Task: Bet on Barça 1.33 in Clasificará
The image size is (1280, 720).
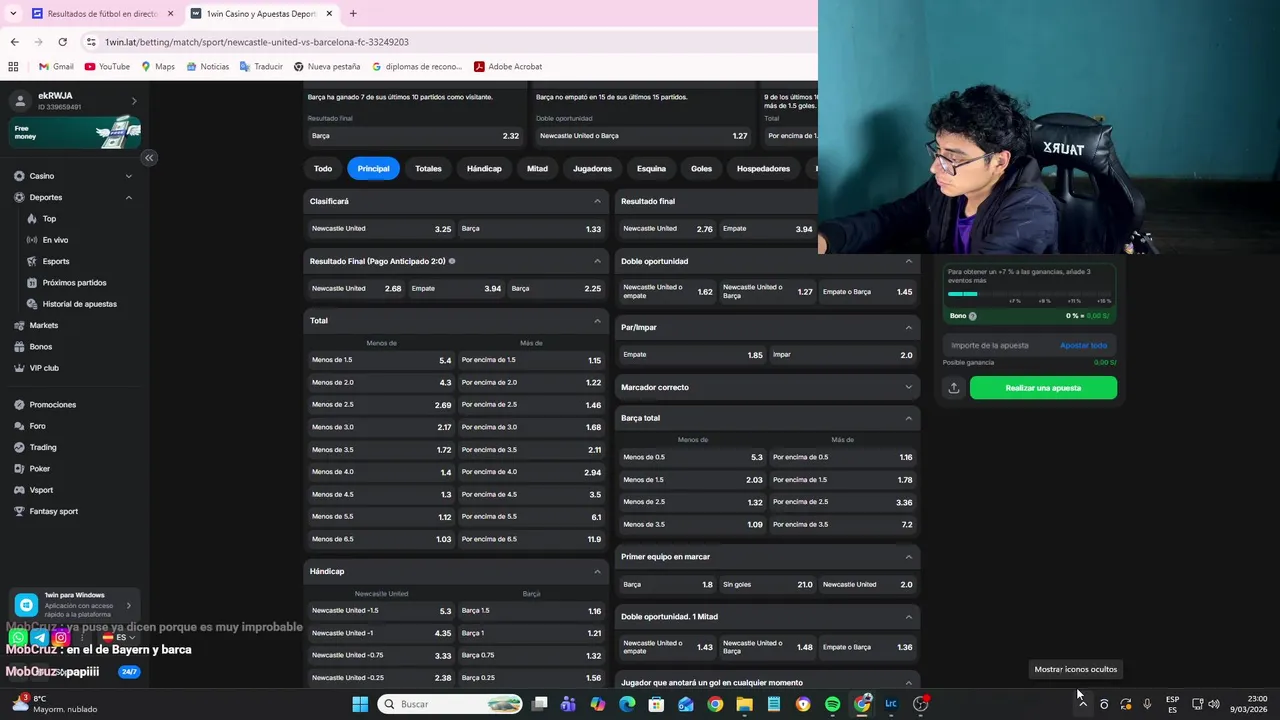Action: point(531,229)
